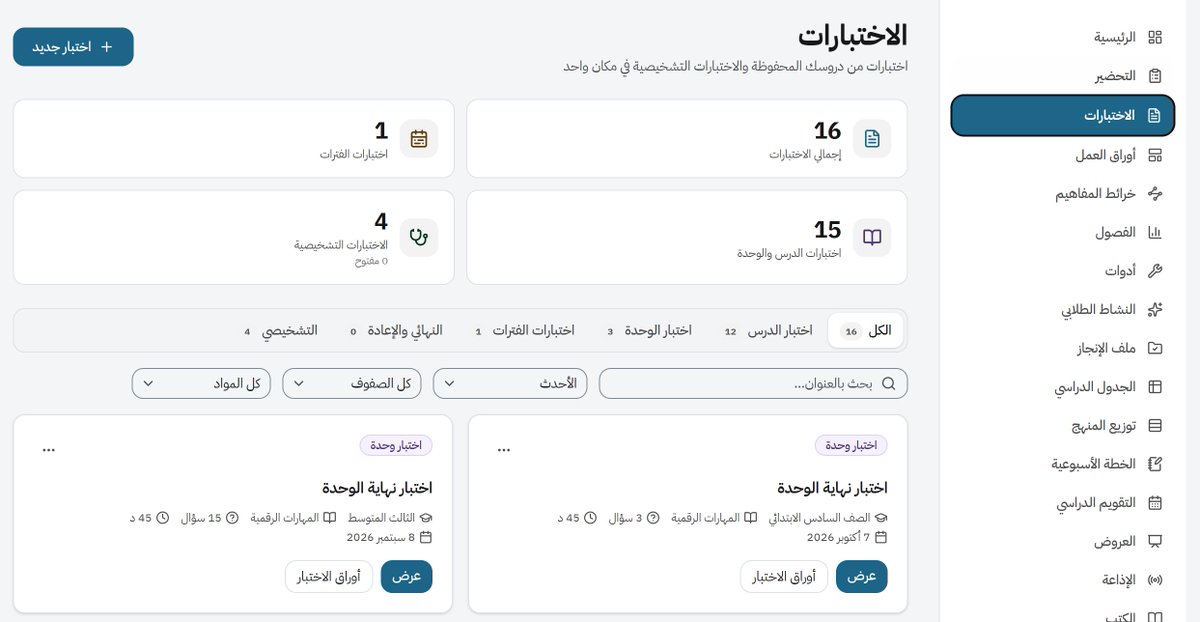Click the اختبار وحدة tag on السادس الابتدائي card
Viewport: 1200px width, 622px height.
[x=851, y=445]
